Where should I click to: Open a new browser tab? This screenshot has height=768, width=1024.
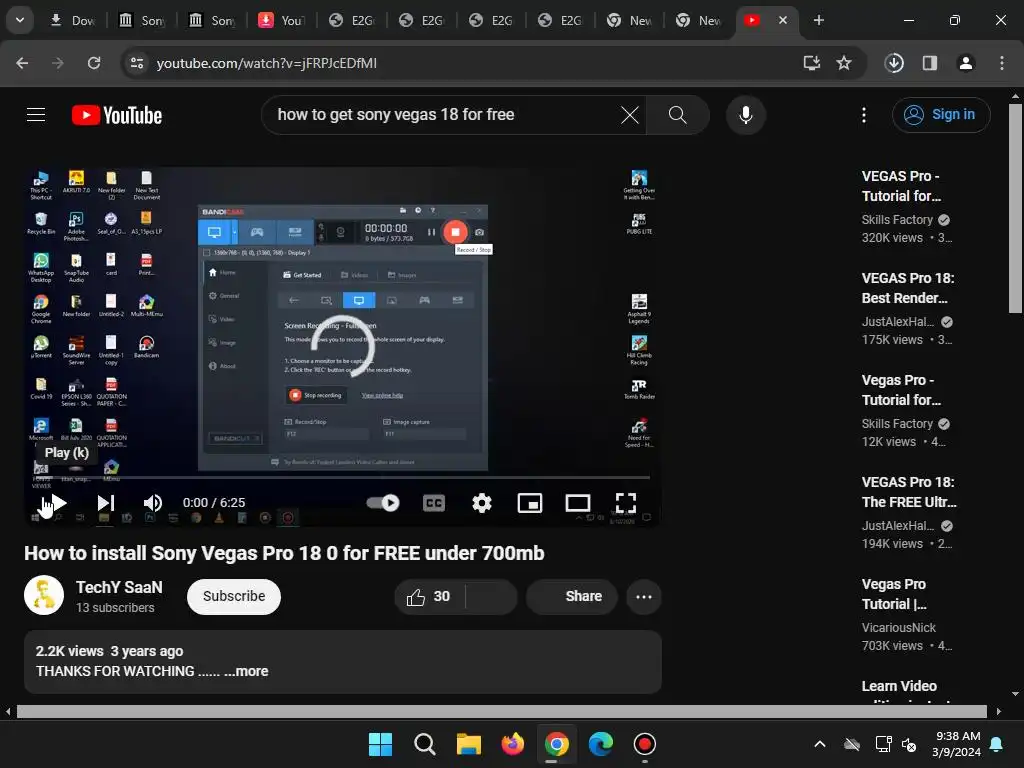coord(818,20)
